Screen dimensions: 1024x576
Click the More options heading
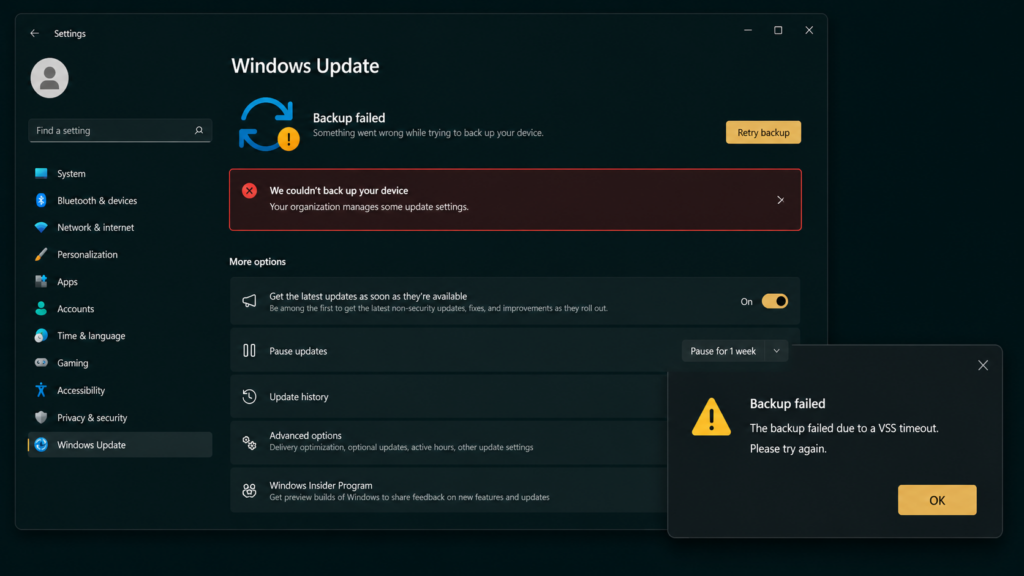tap(257, 261)
